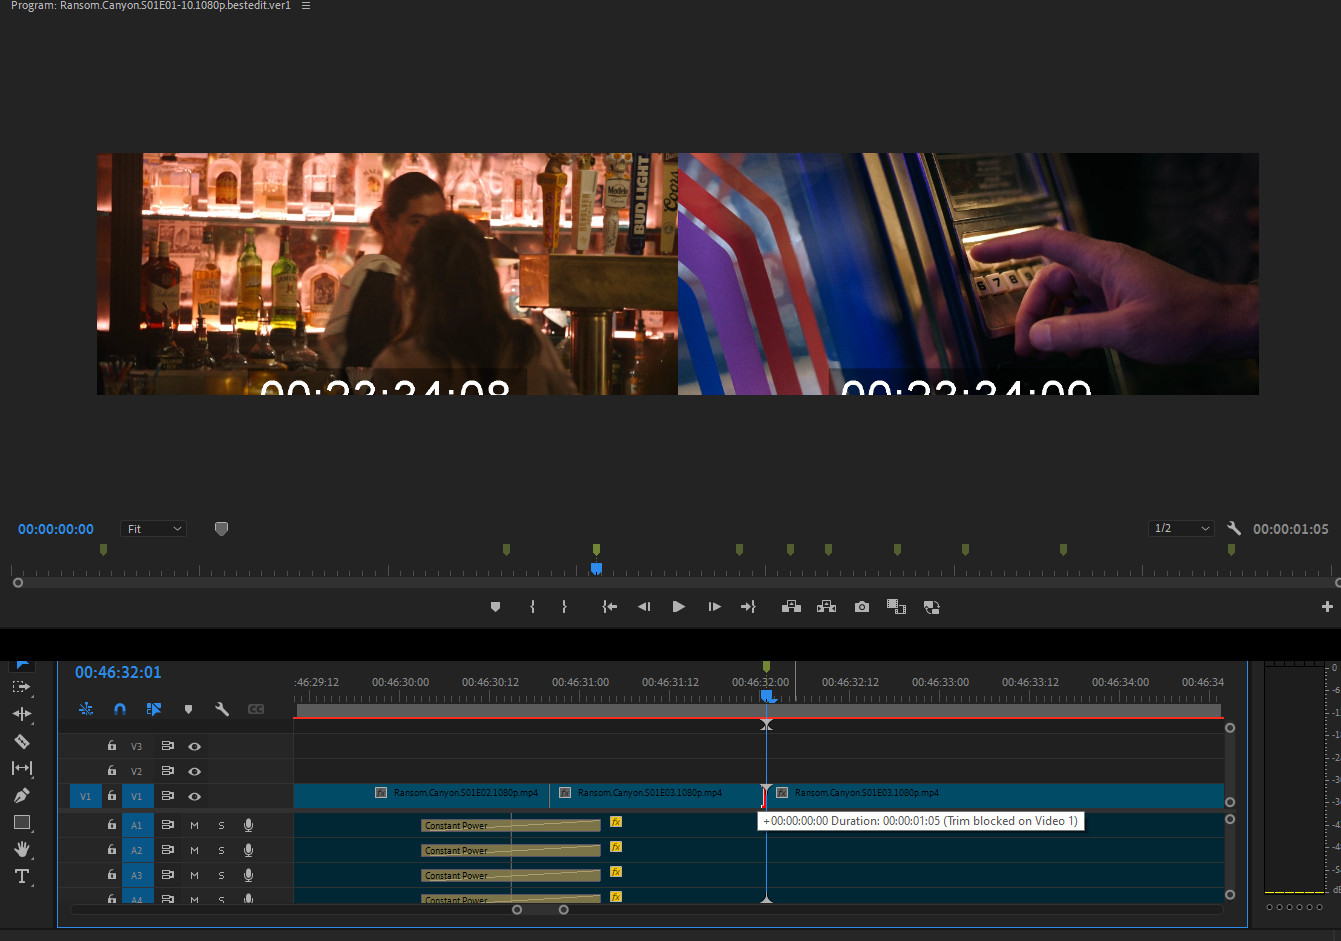Viewport: 1341px width, 941px height.
Task: Open timeline display settings wrench
Action: 222,709
